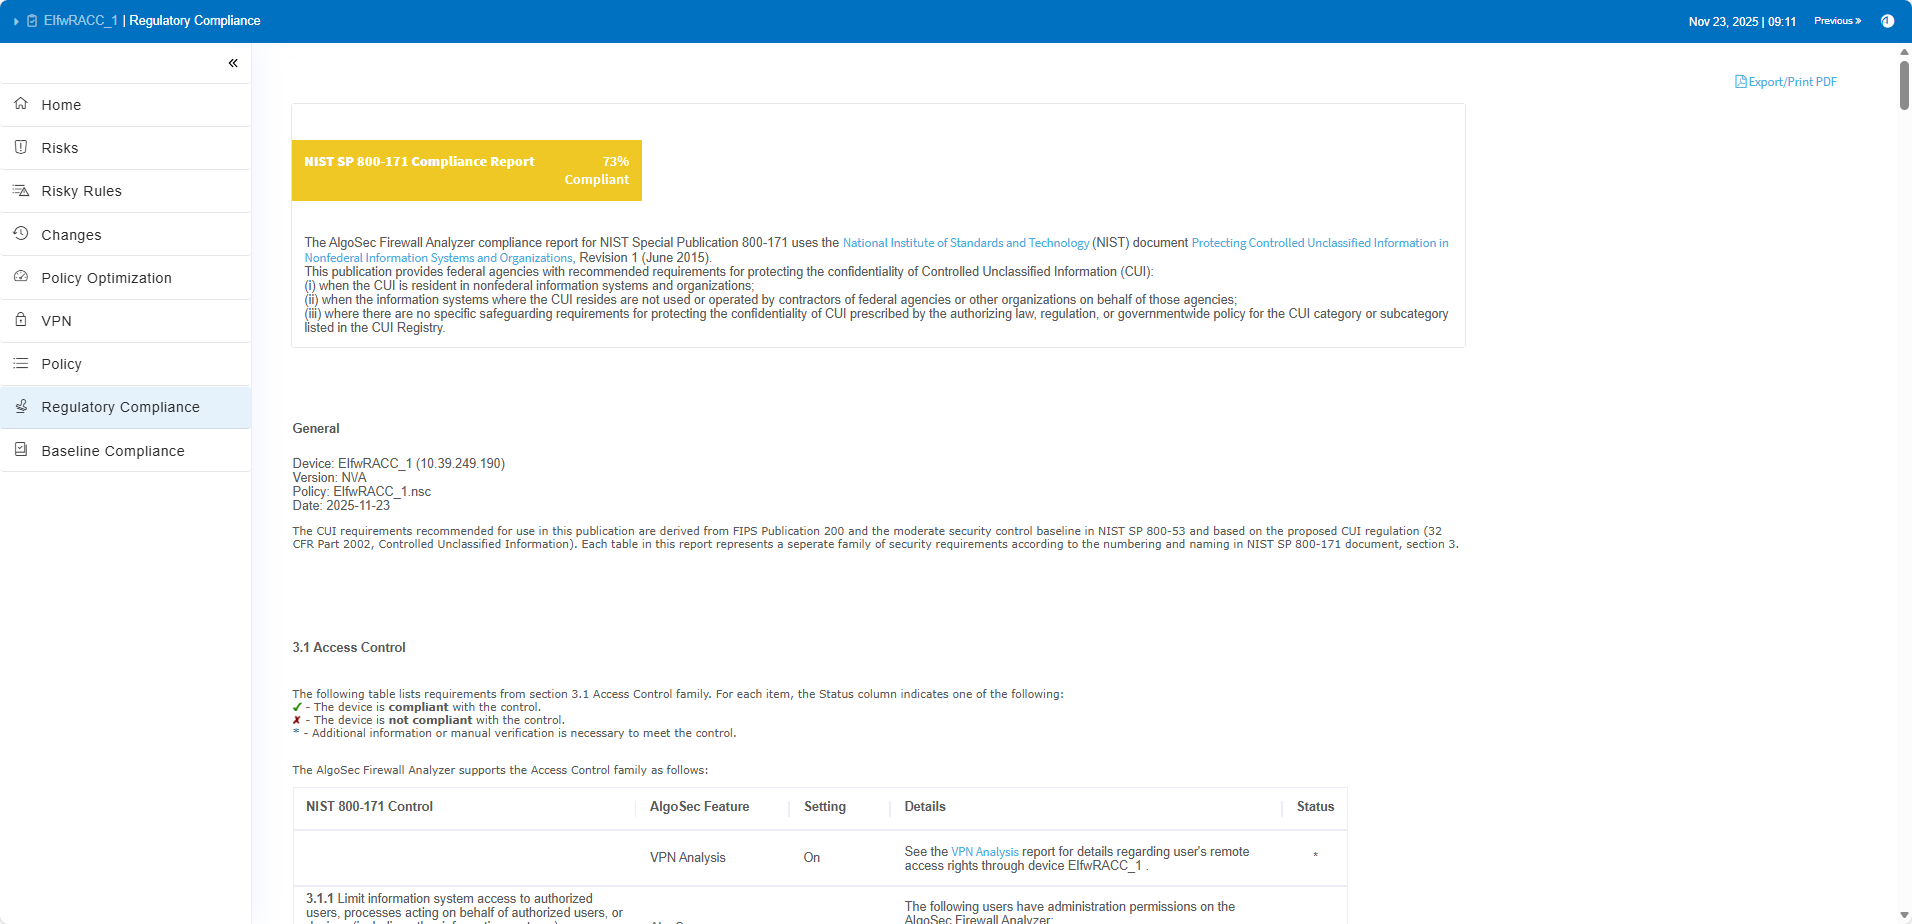Open the VPN Analysis report link
The height and width of the screenshot is (924, 1912).
tap(984, 852)
